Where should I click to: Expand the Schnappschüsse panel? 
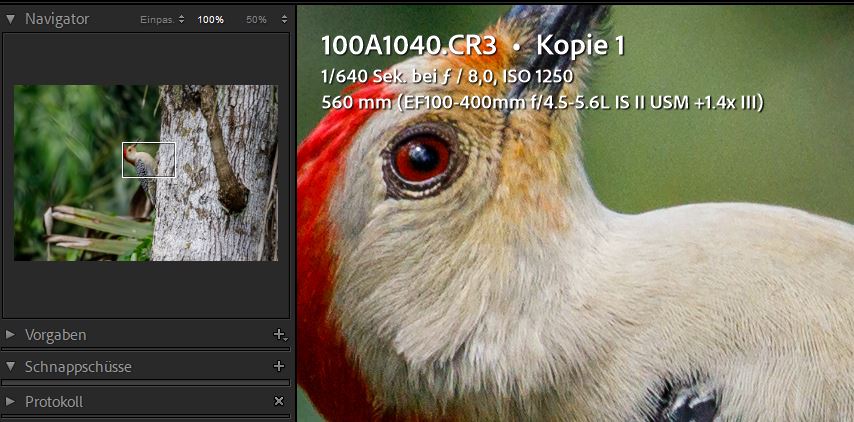pos(10,366)
